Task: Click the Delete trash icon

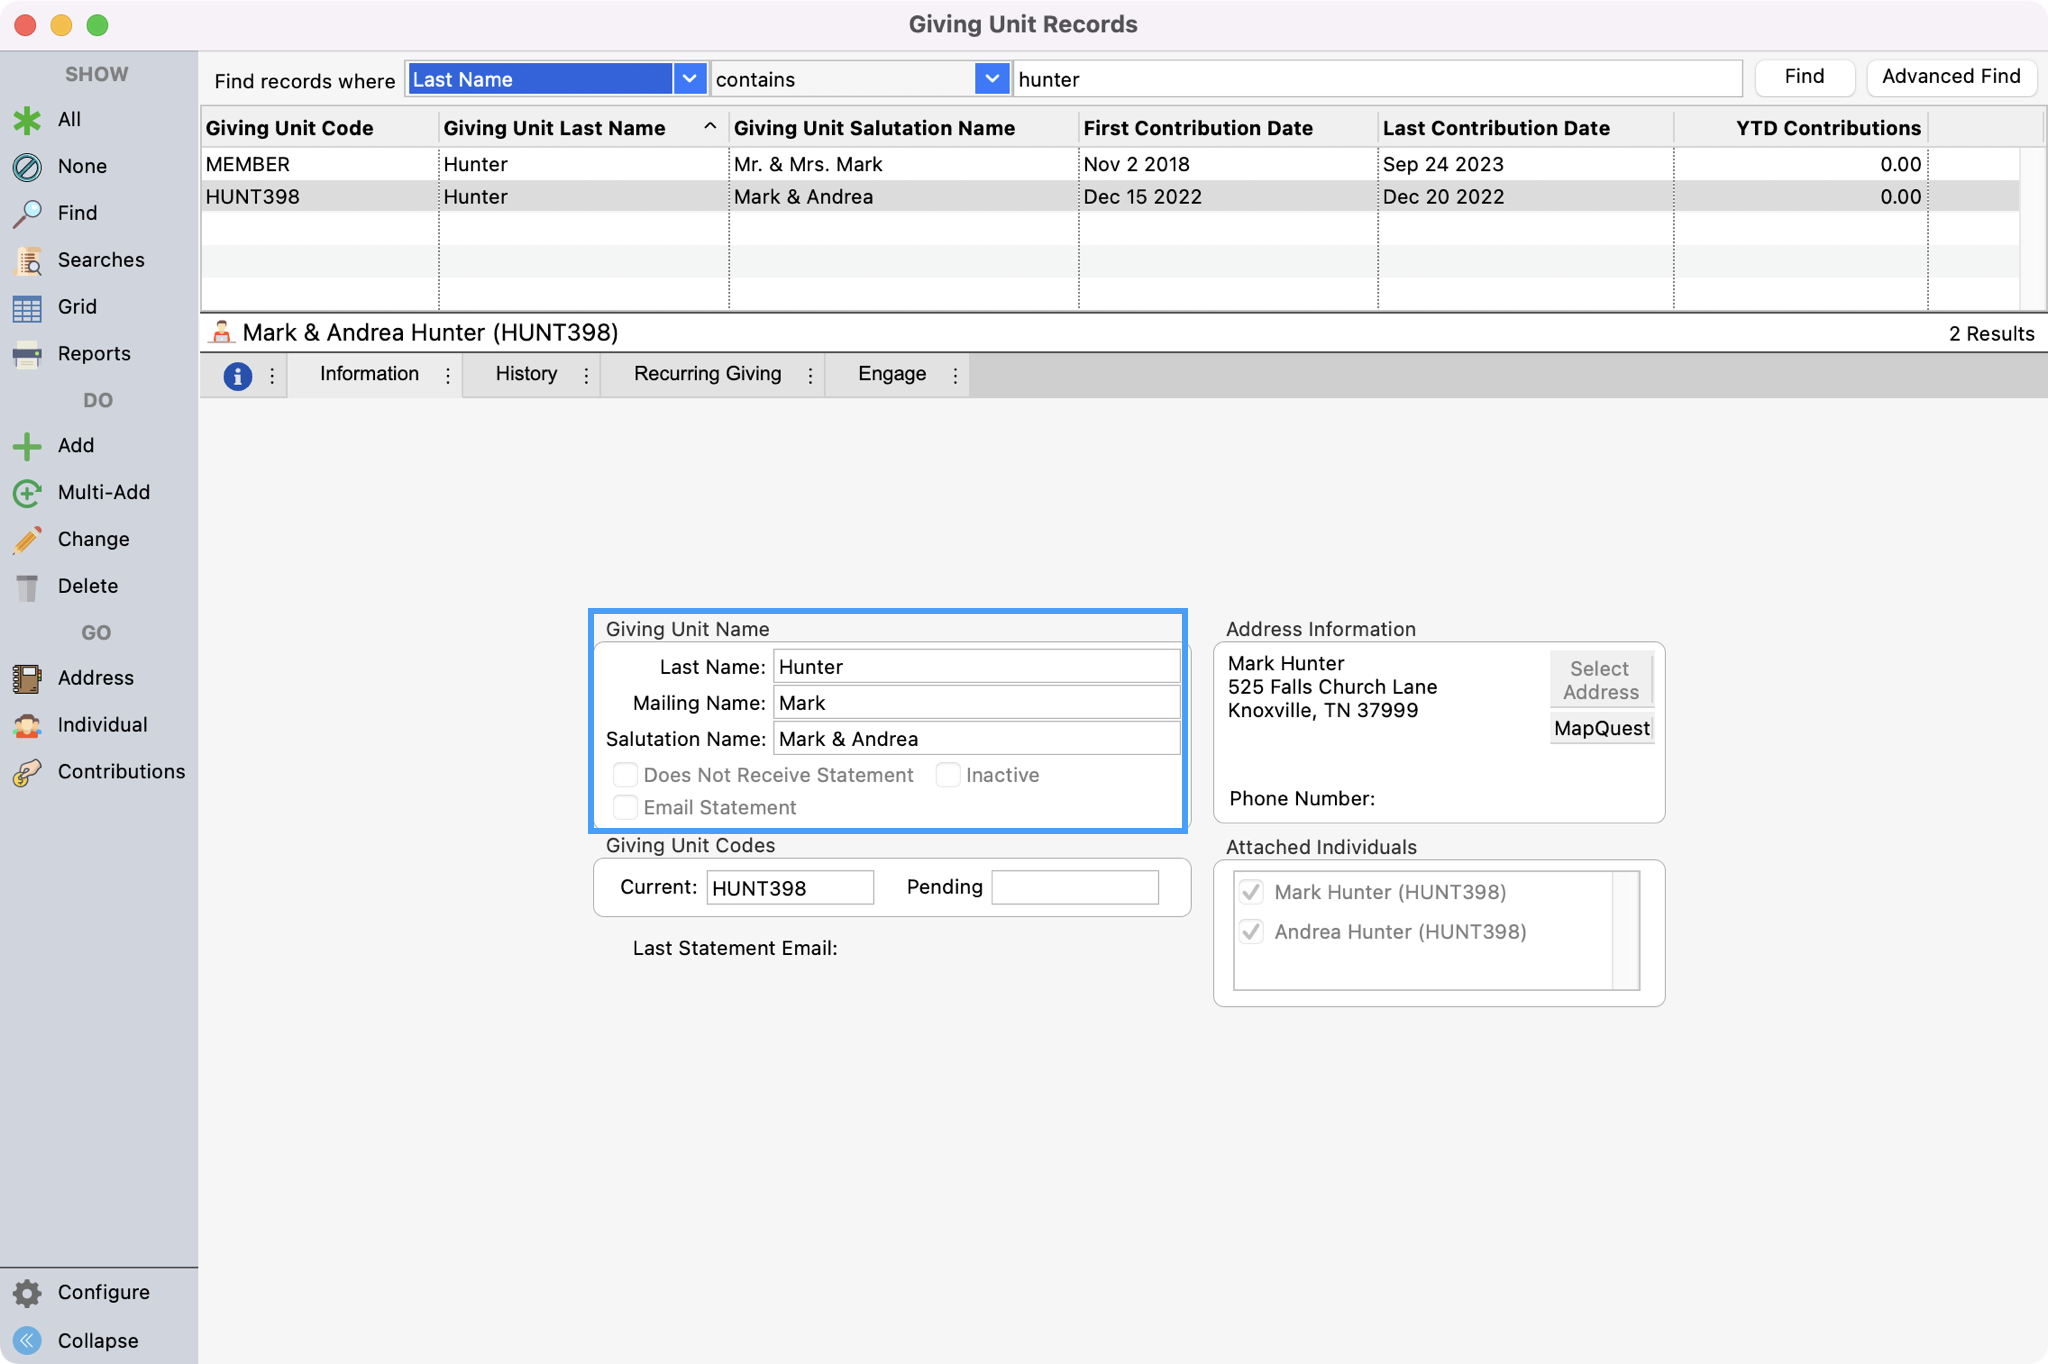Action: pyautogui.click(x=27, y=587)
